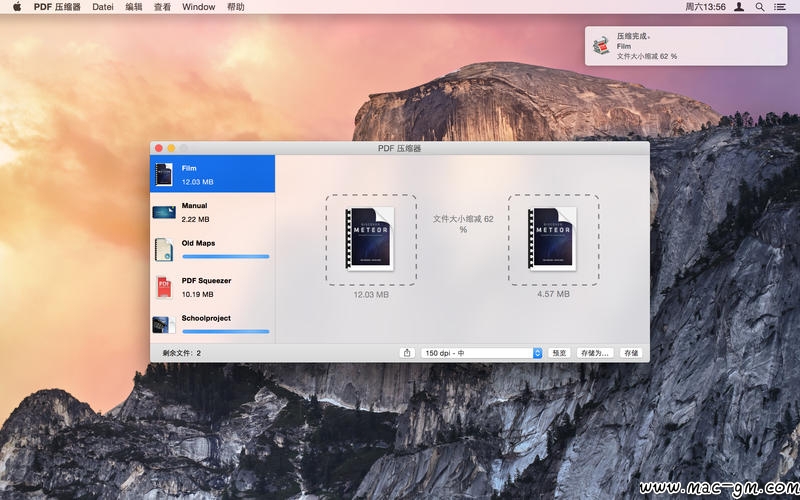Click the original 12.03 MB file preview
The image size is (800, 500).
371,239
